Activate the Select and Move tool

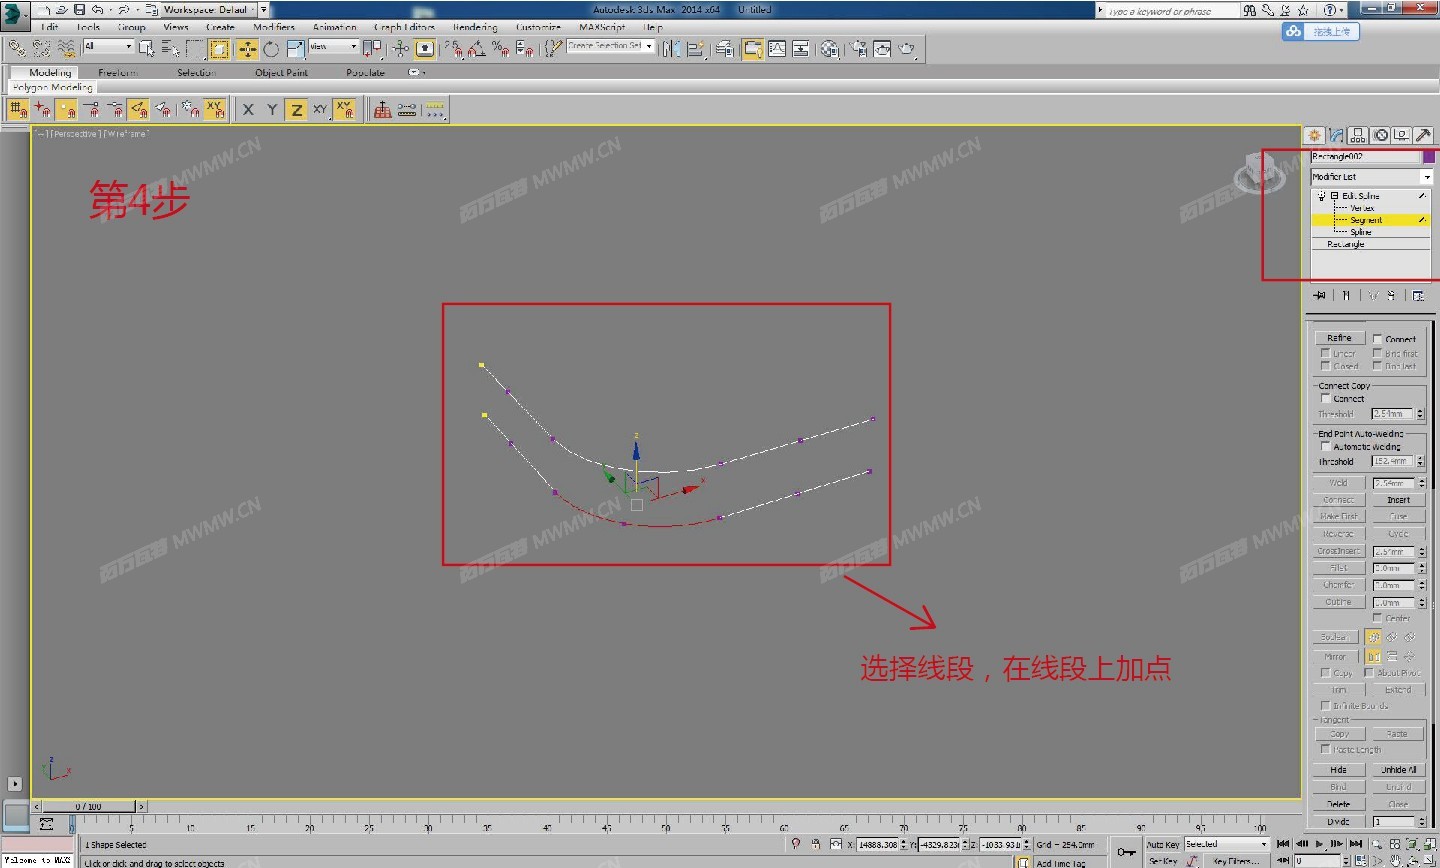coord(246,48)
